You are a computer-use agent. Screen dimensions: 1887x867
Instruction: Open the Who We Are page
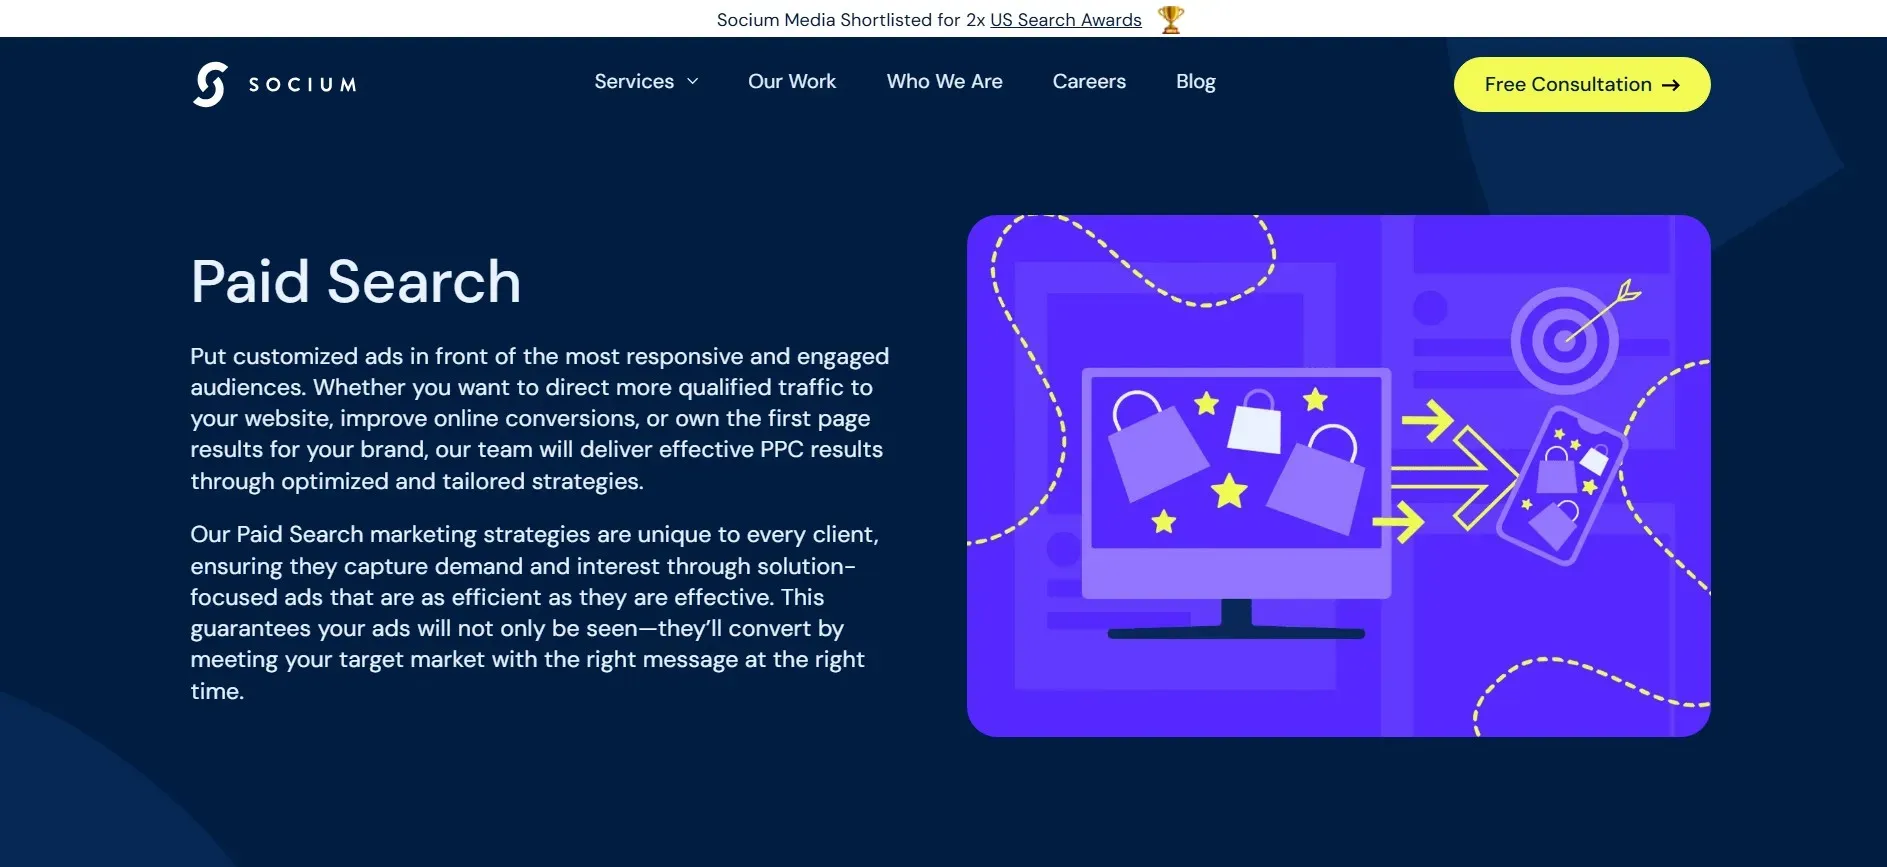(944, 82)
